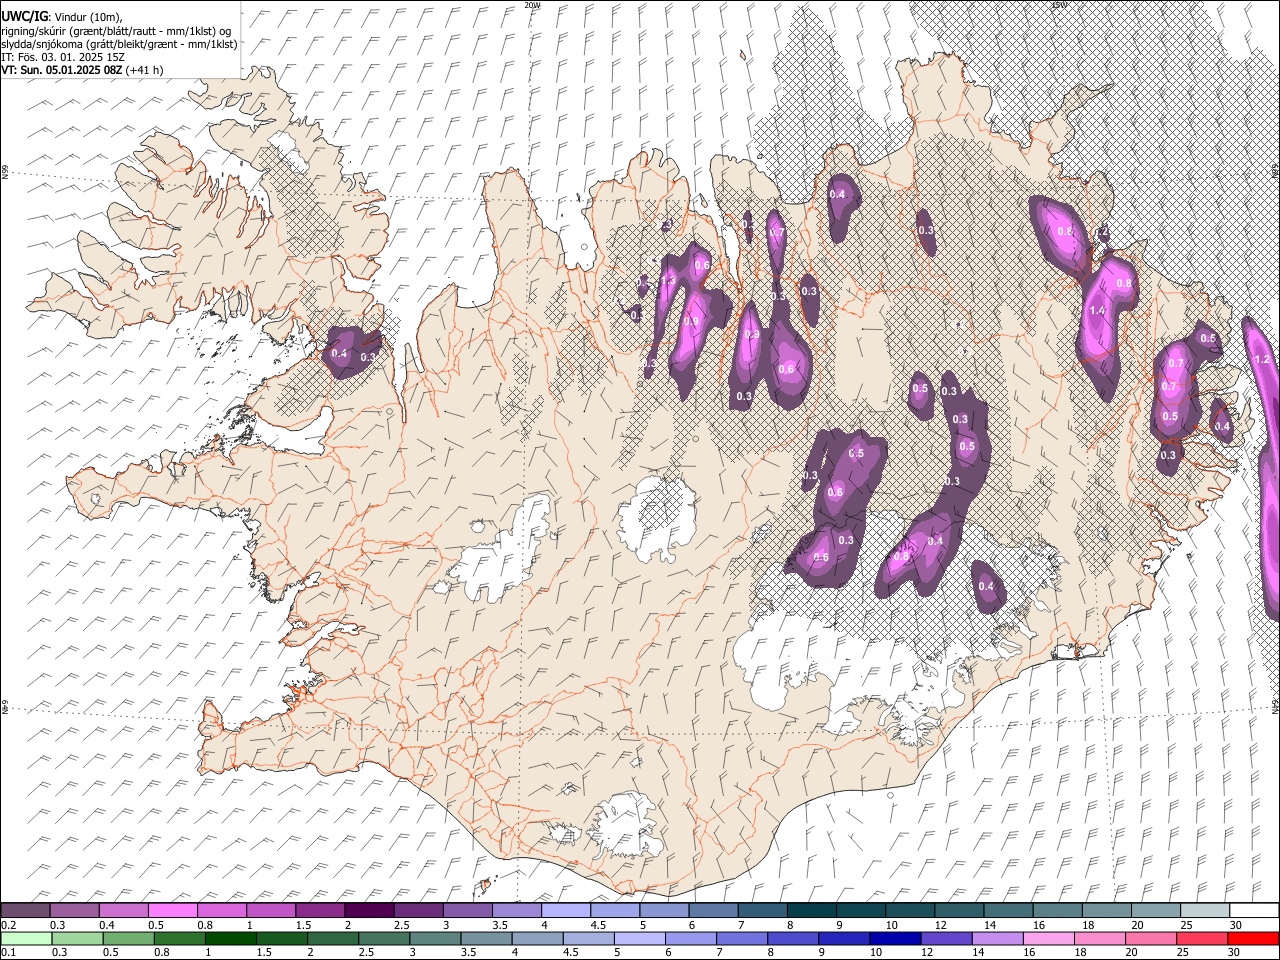The height and width of the screenshot is (960, 1280).
Task: Select the 'VT: Sun. 05.01.2025 08Z (+41 h)' line
Action: click(x=82, y=70)
